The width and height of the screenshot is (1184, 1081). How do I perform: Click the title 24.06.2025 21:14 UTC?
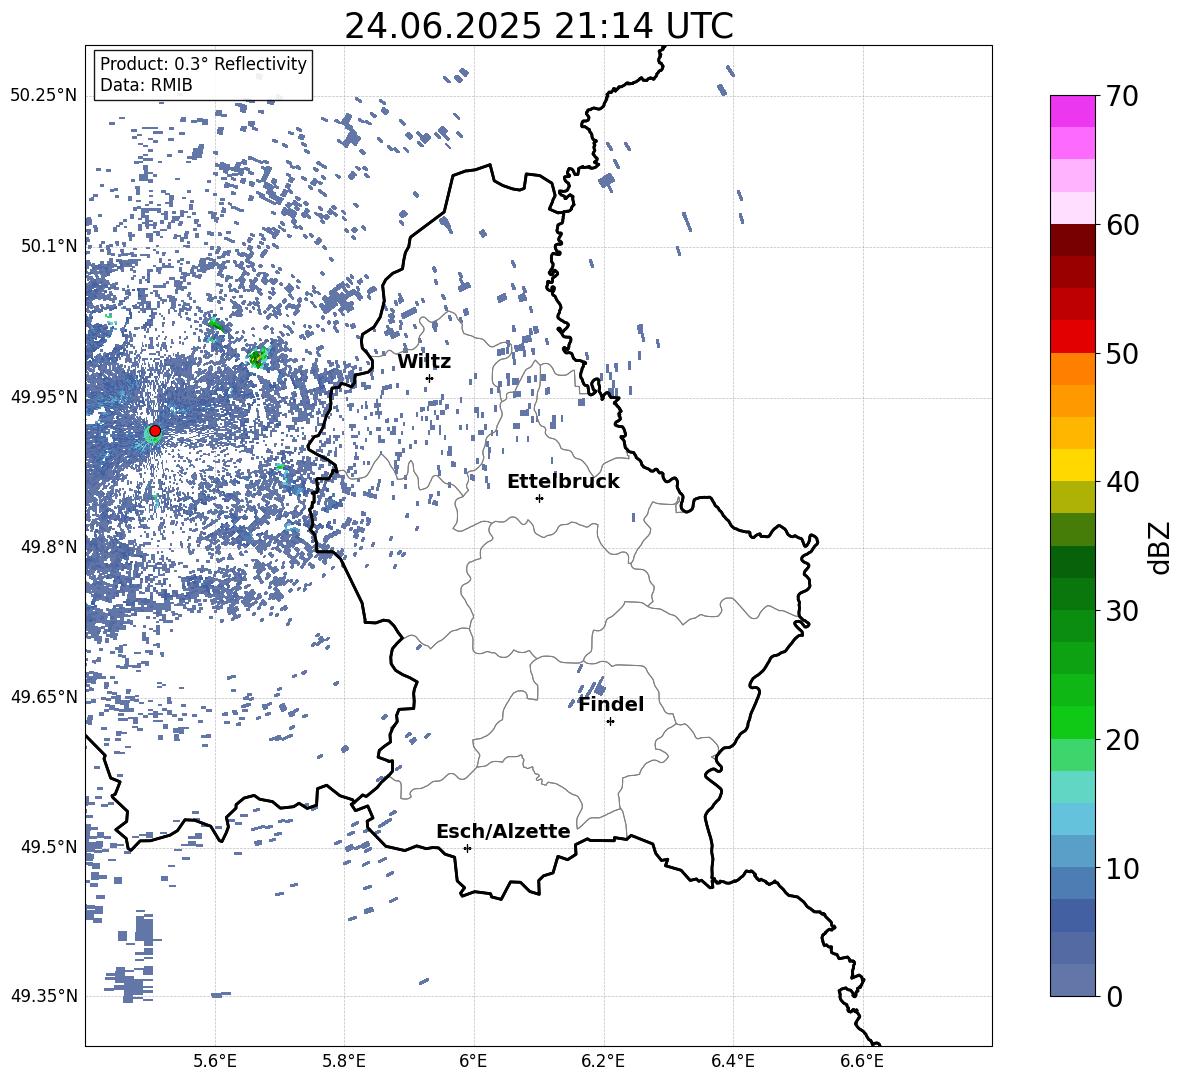point(539,26)
